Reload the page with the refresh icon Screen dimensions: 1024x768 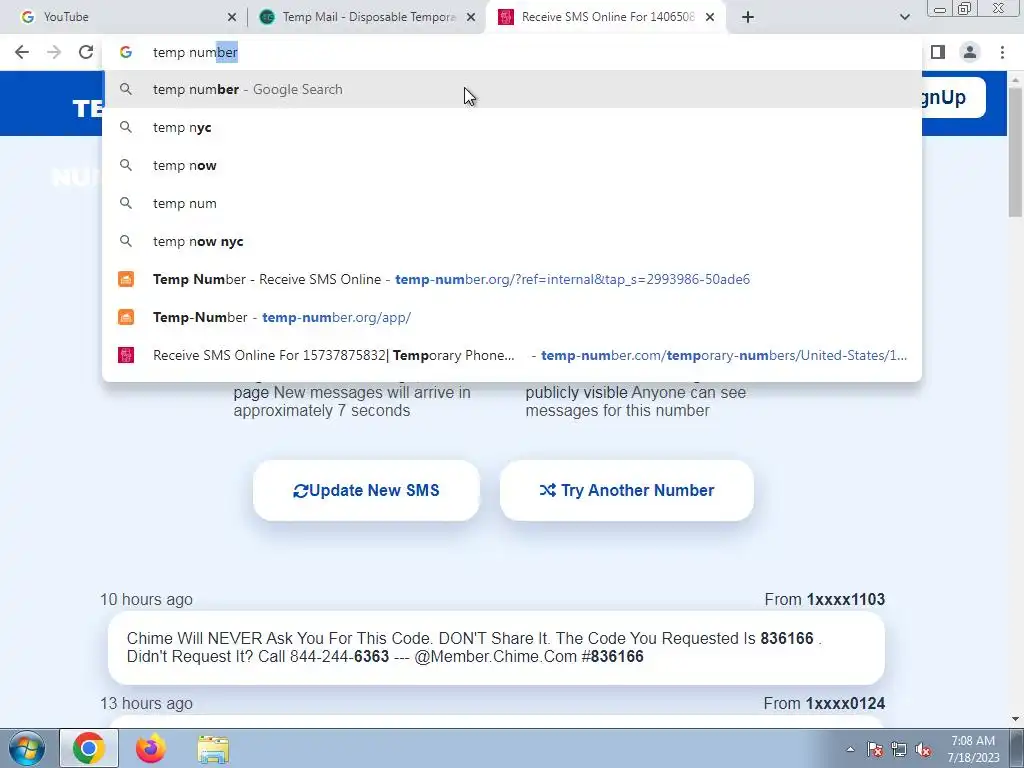[86, 52]
